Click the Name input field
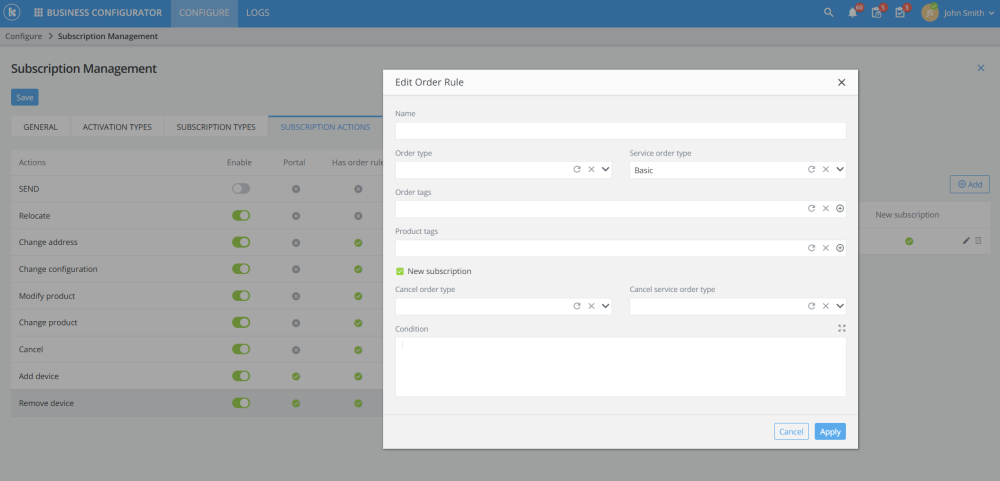Screen dimensions: 1000x481 tap(621, 131)
